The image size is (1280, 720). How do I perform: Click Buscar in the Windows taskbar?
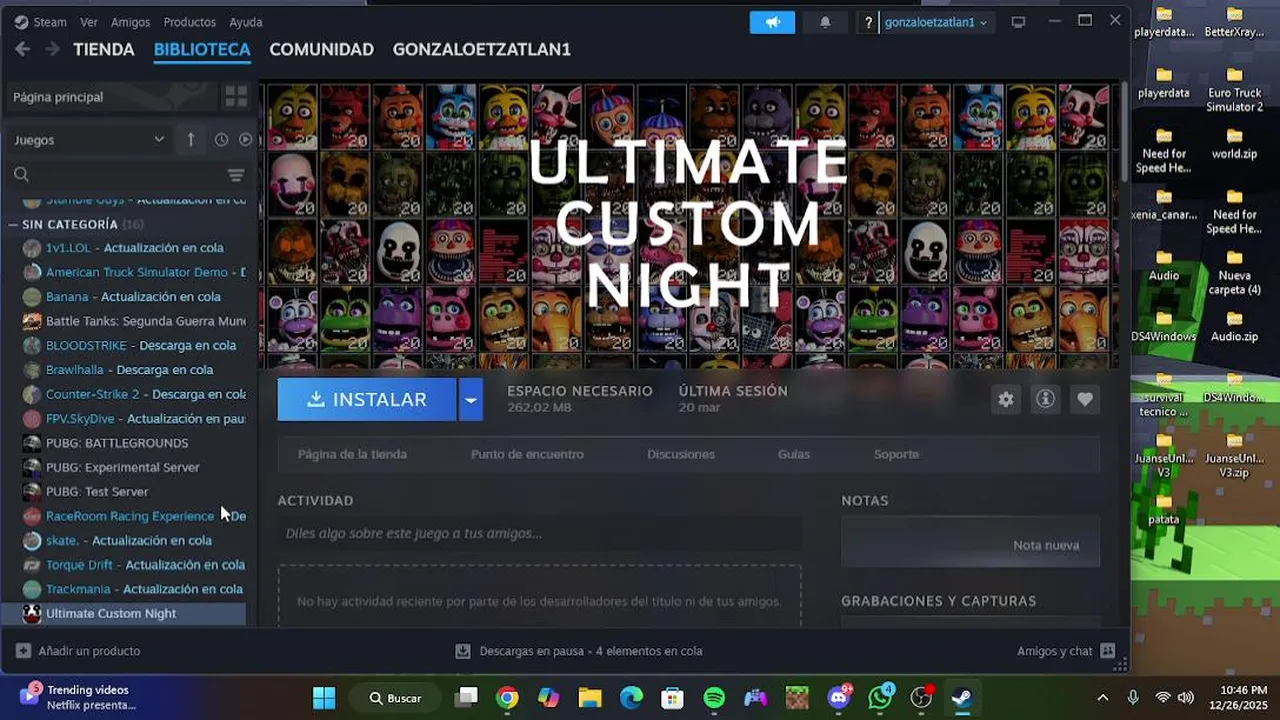click(395, 698)
